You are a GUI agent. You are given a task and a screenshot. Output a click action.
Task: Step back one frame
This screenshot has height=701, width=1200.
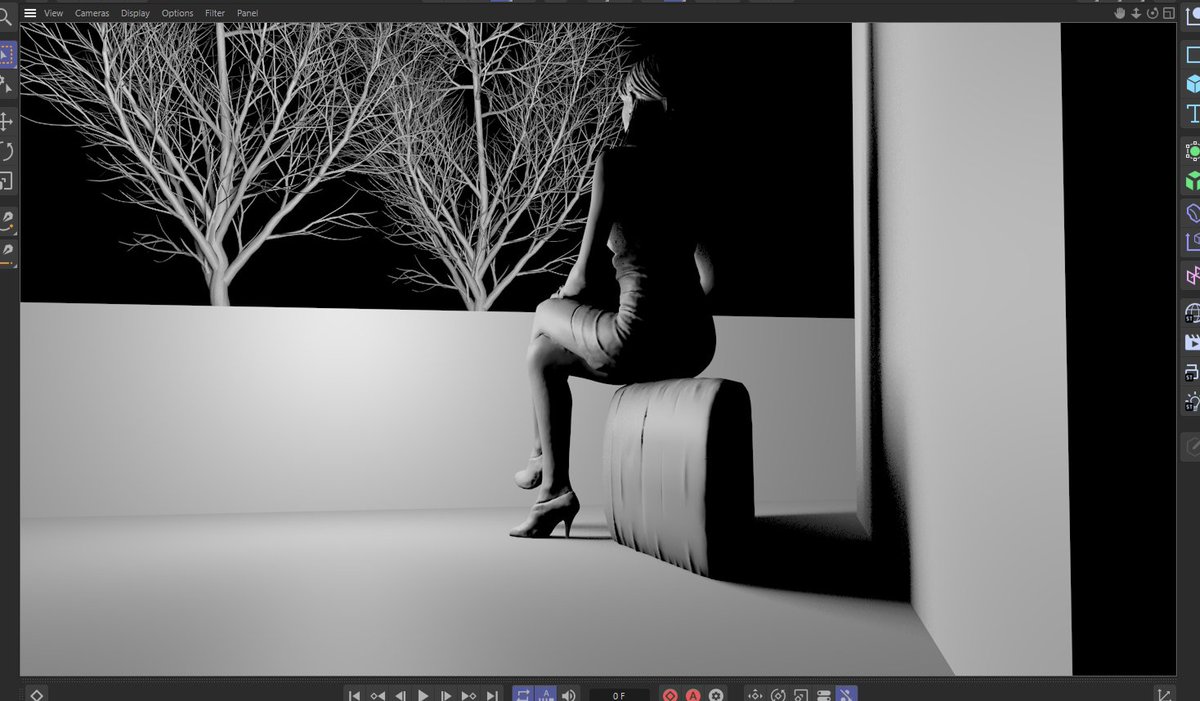[400, 695]
